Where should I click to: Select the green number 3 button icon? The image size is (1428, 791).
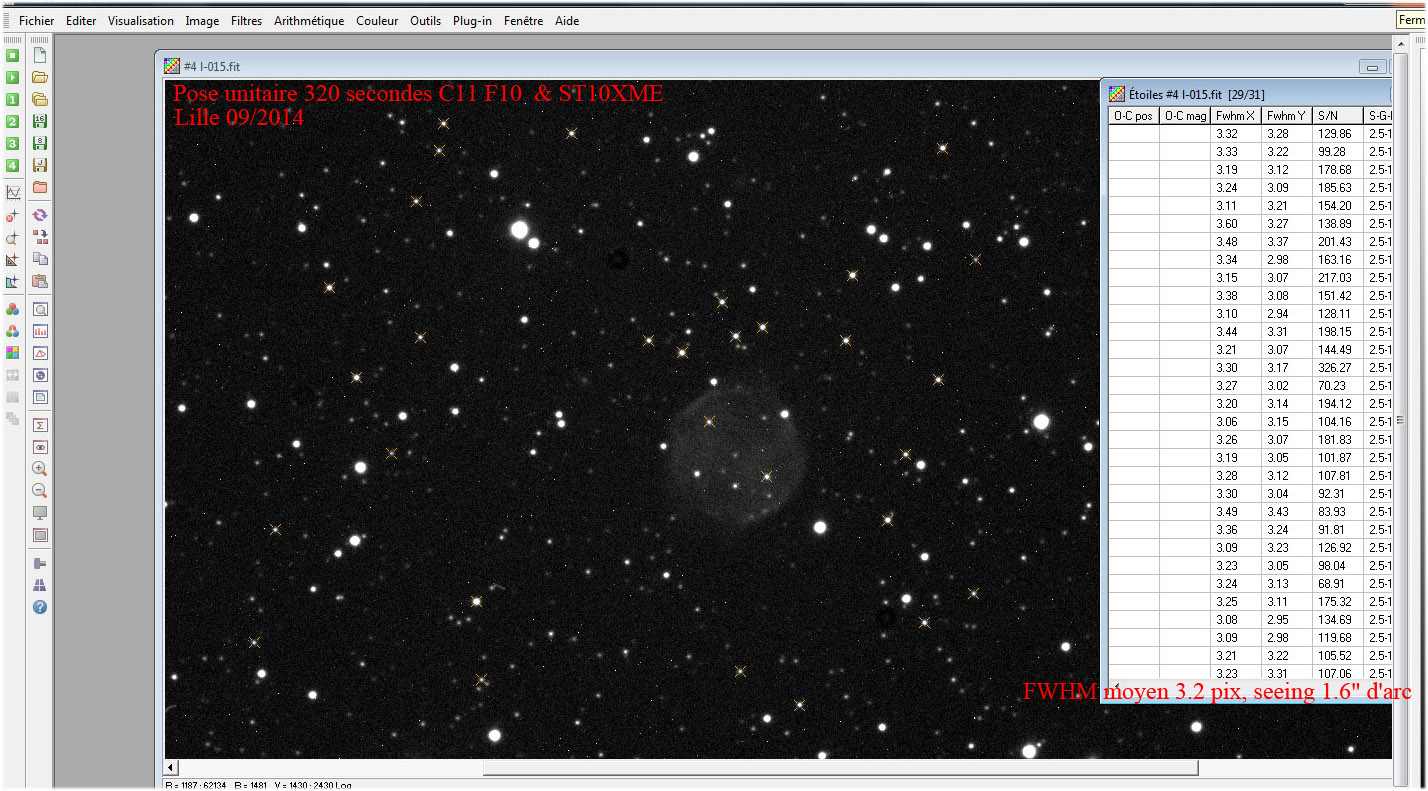(13, 144)
